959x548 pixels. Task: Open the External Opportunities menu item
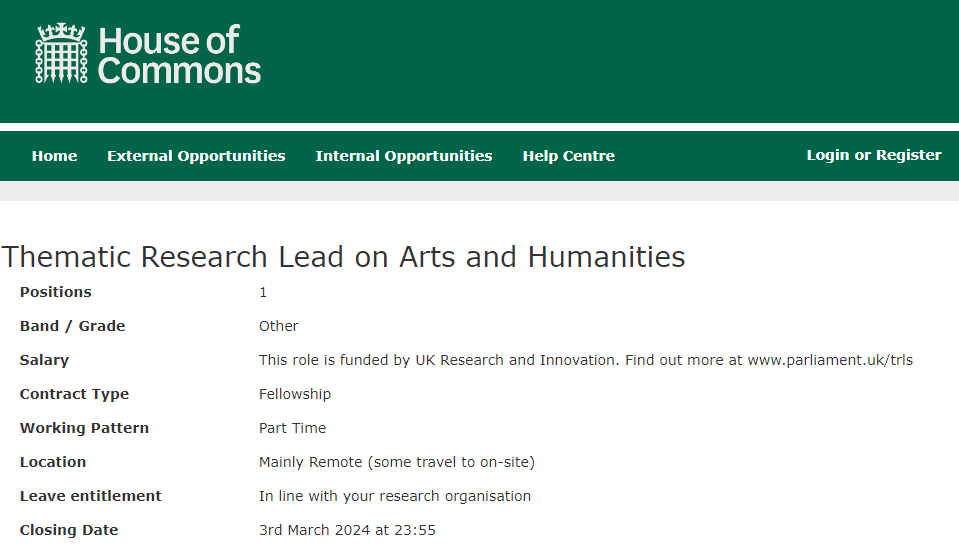pyautogui.click(x=196, y=156)
